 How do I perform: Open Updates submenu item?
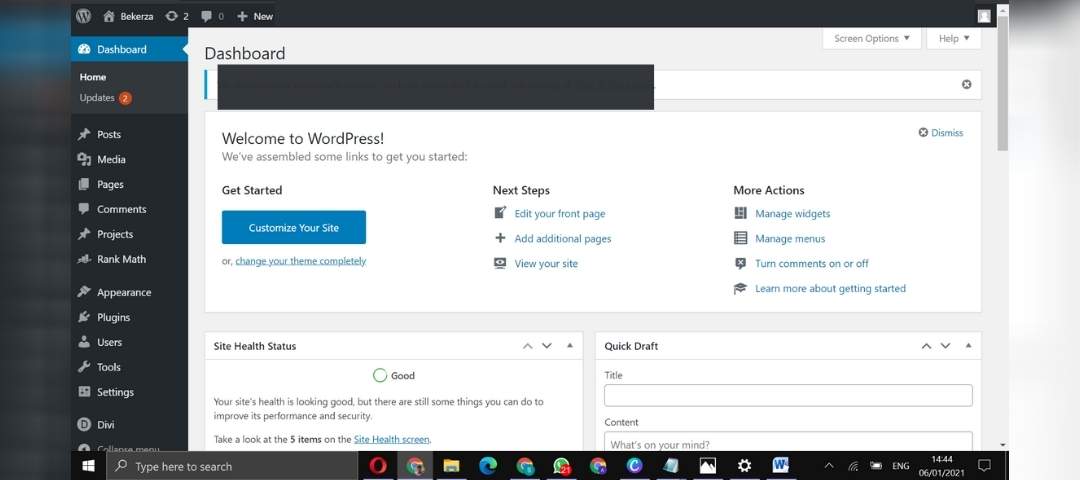[105, 98]
